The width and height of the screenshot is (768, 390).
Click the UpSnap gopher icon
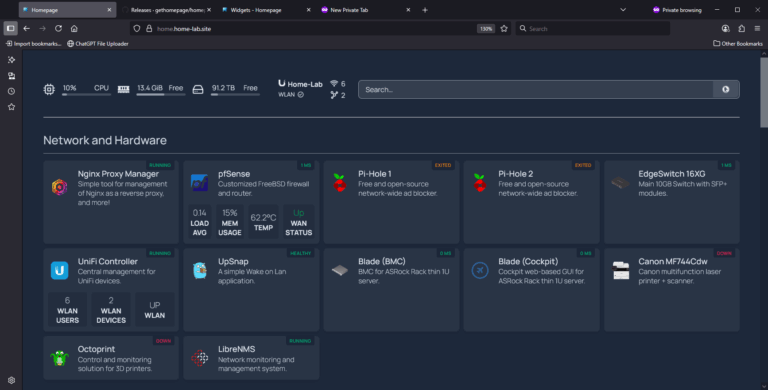pos(200,270)
